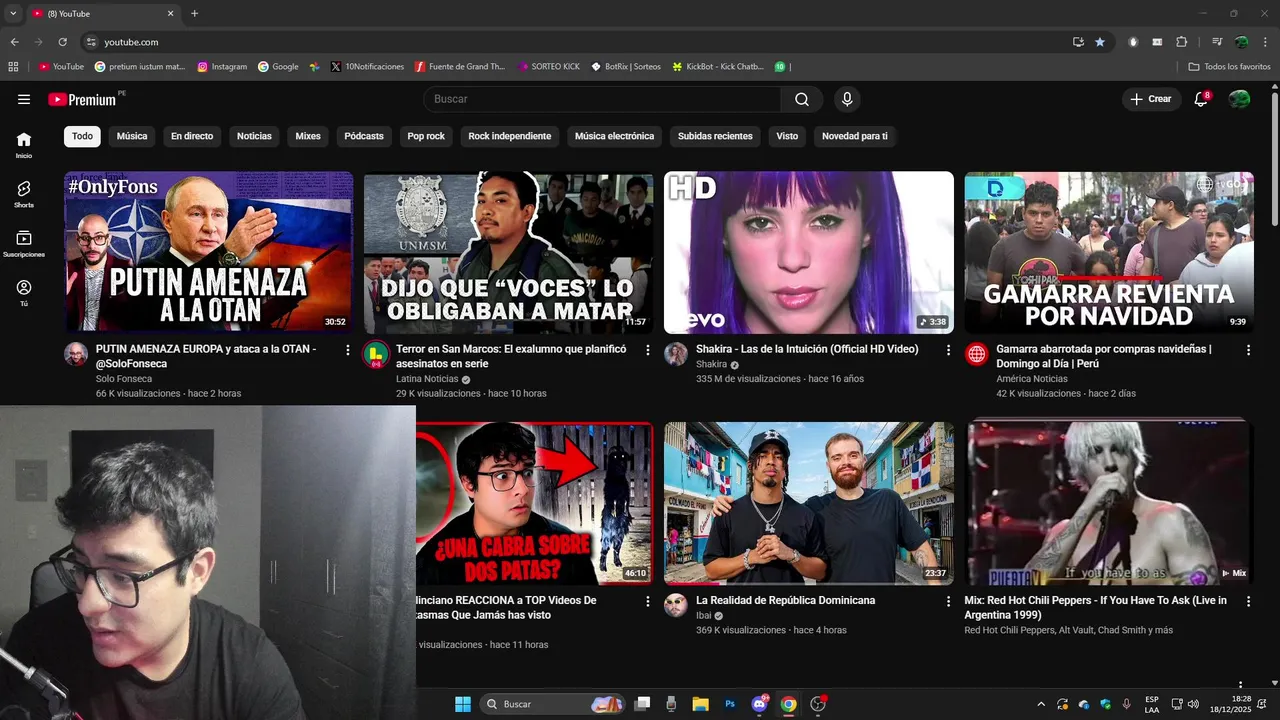Select the Novedad para ti chip
Image resolution: width=1280 pixels, height=720 pixels.
855,136
